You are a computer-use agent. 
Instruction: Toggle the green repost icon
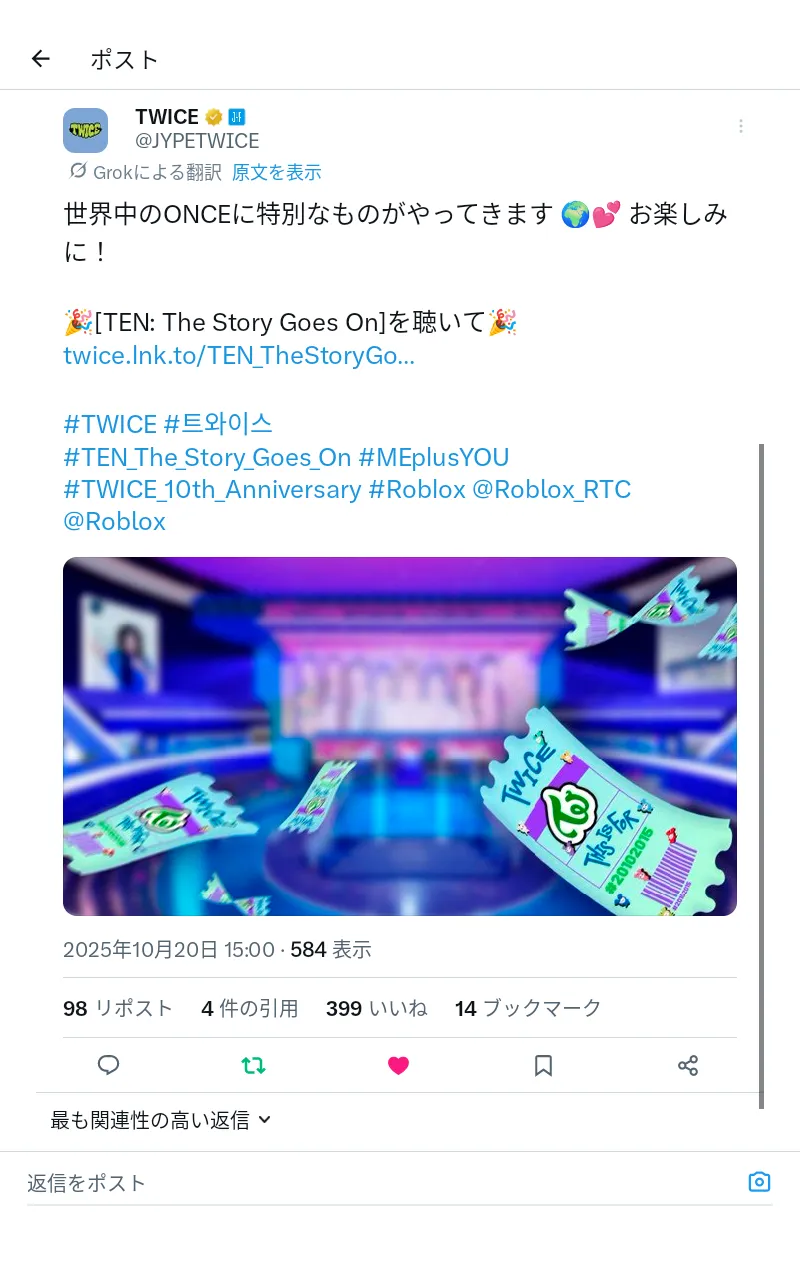click(253, 1065)
